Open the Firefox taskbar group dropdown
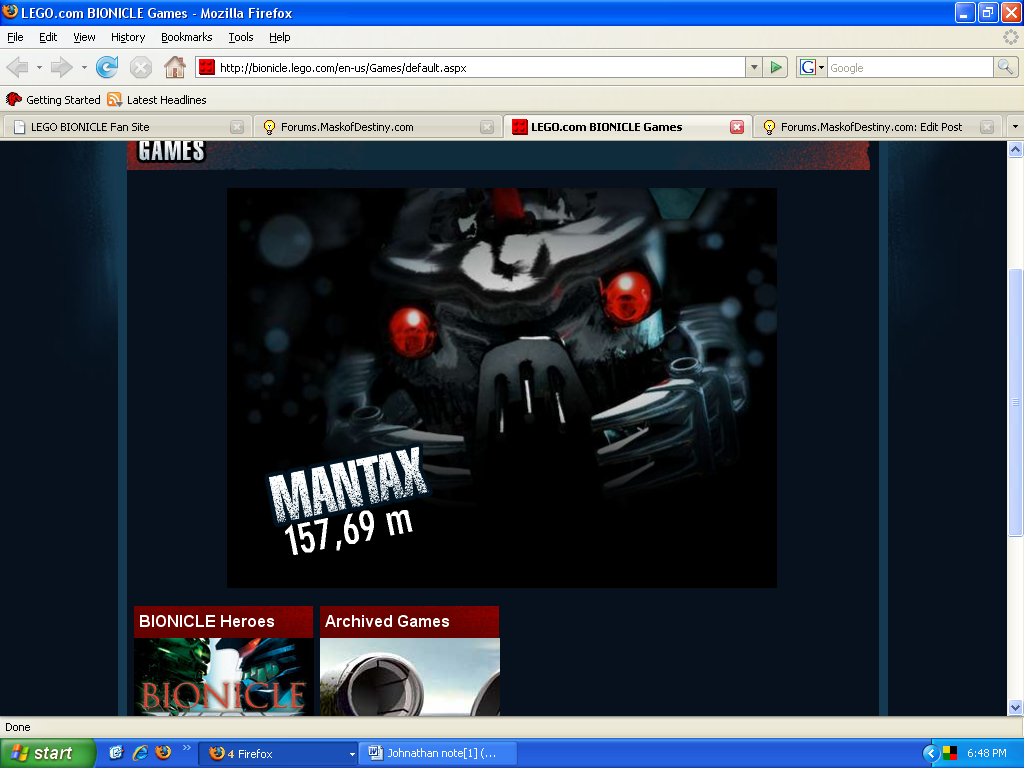 coord(351,754)
